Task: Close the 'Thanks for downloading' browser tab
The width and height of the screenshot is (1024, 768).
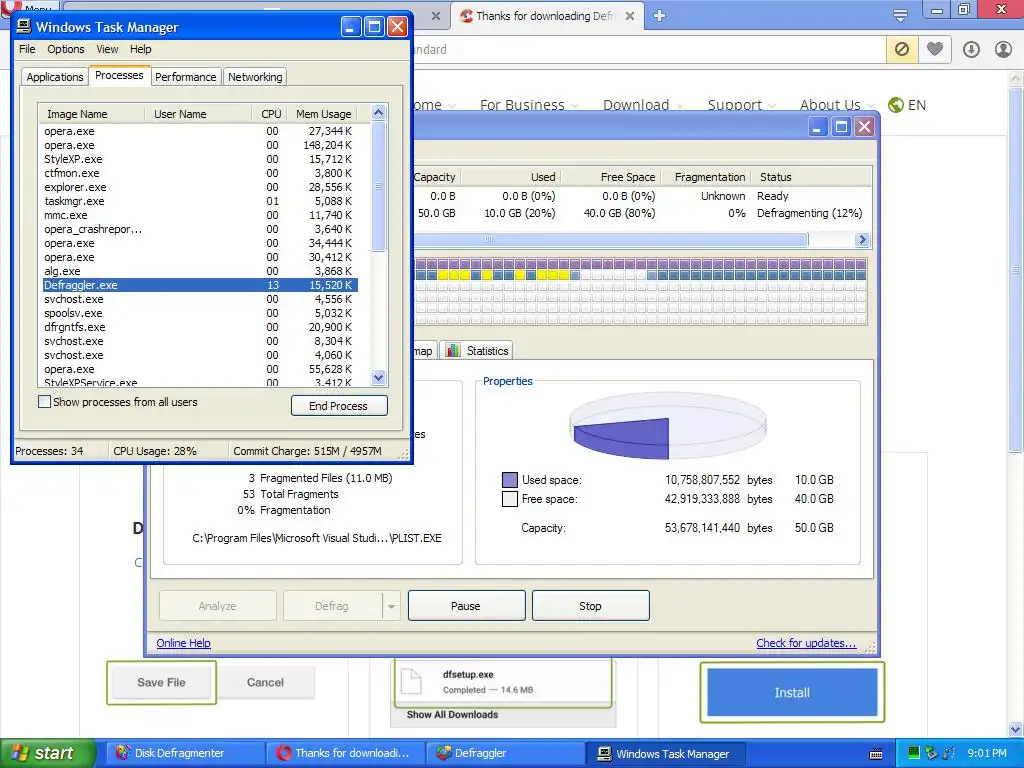Action: coord(630,16)
